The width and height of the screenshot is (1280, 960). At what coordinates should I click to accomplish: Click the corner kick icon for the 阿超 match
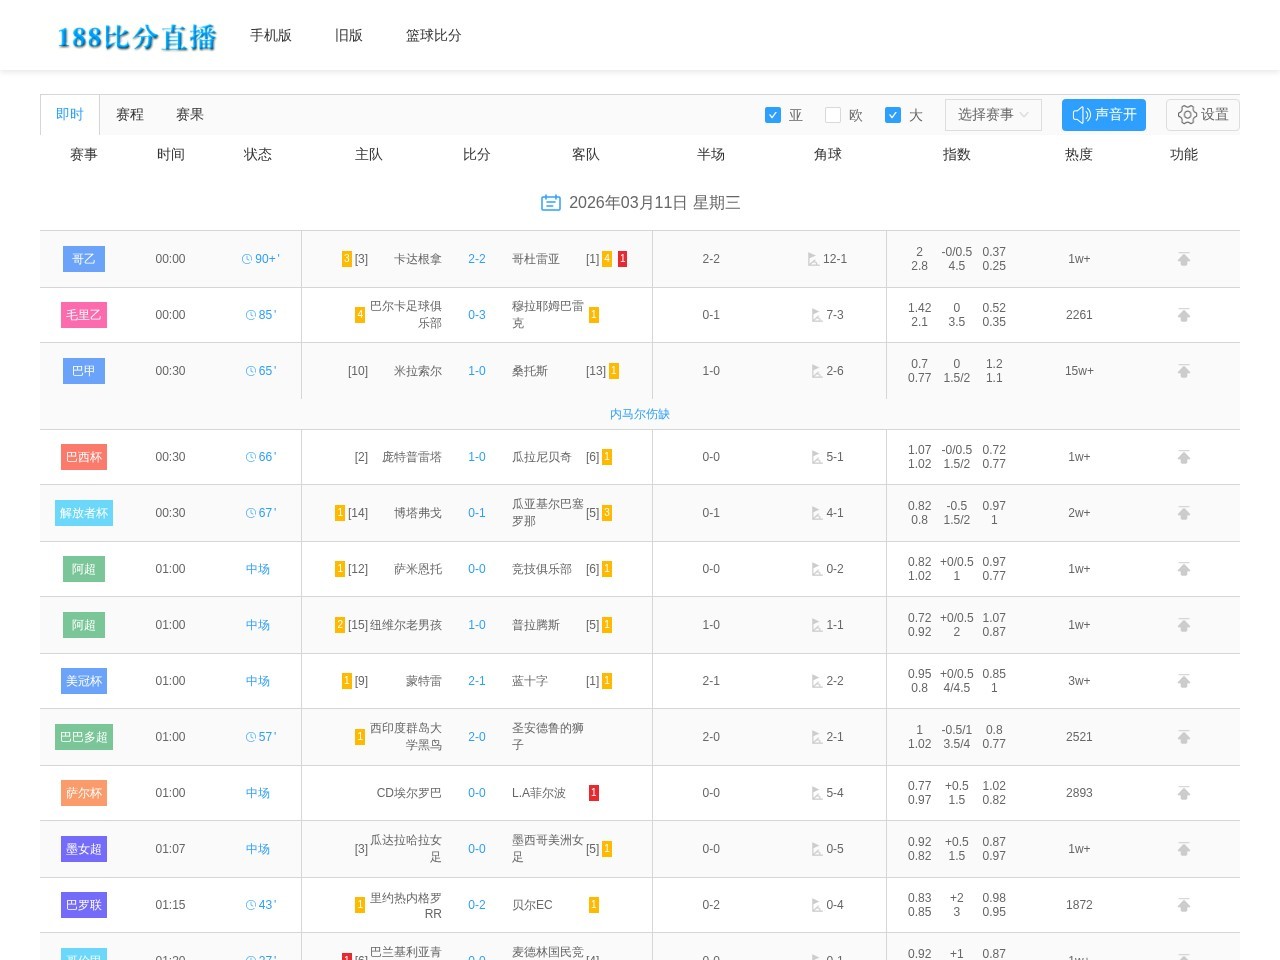pyautogui.click(x=817, y=569)
